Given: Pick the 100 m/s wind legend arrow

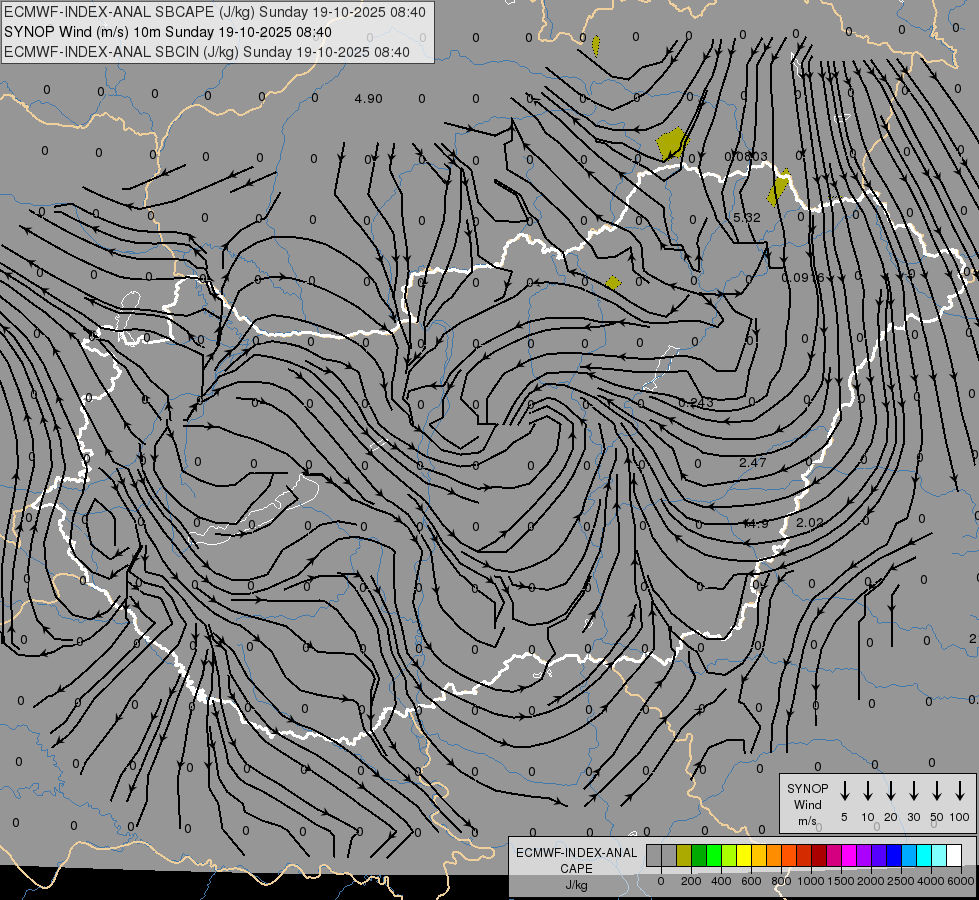Looking at the screenshot, I should (x=960, y=791).
